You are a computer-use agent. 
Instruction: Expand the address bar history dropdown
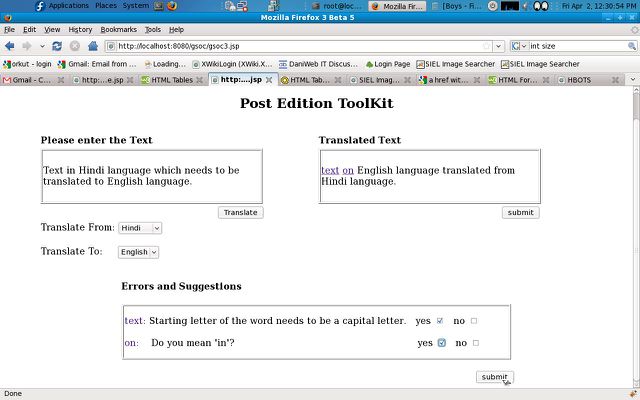499,46
